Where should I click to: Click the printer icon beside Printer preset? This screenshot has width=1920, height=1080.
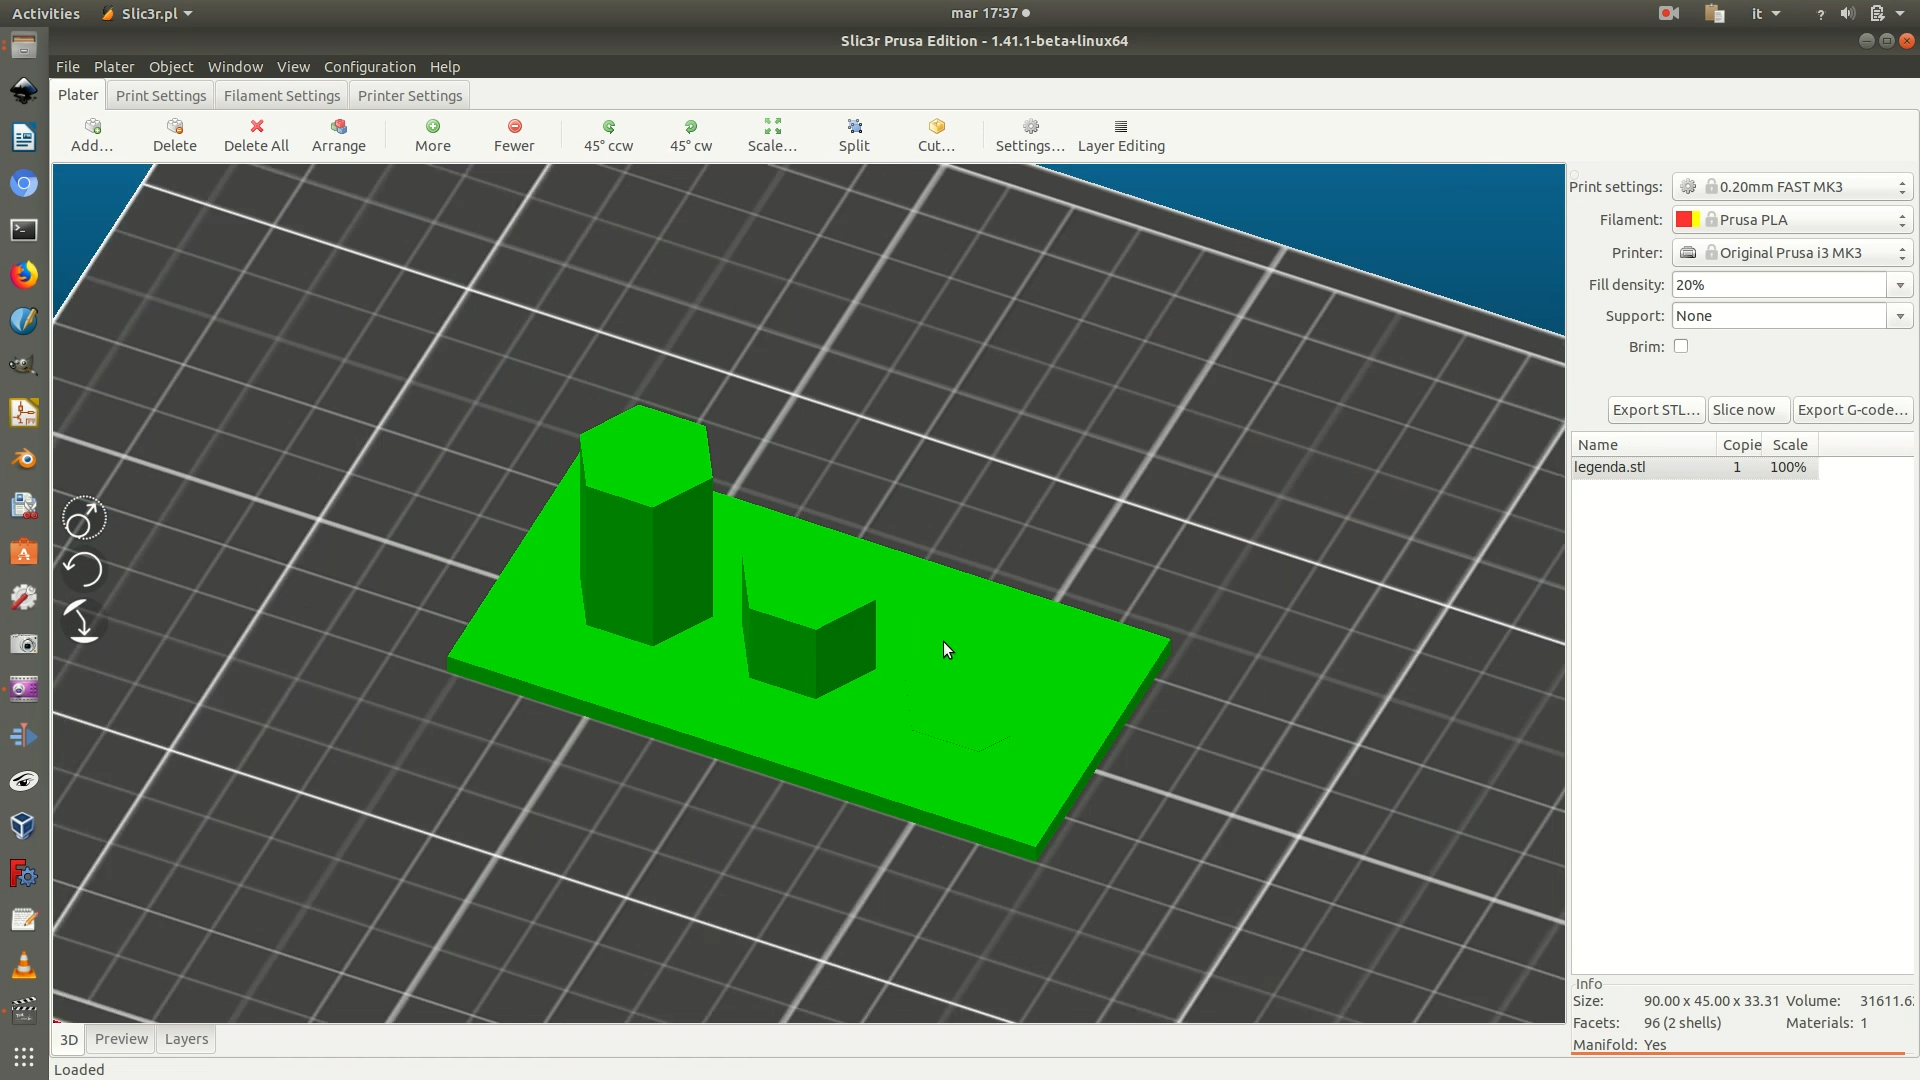(x=1688, y=253)
